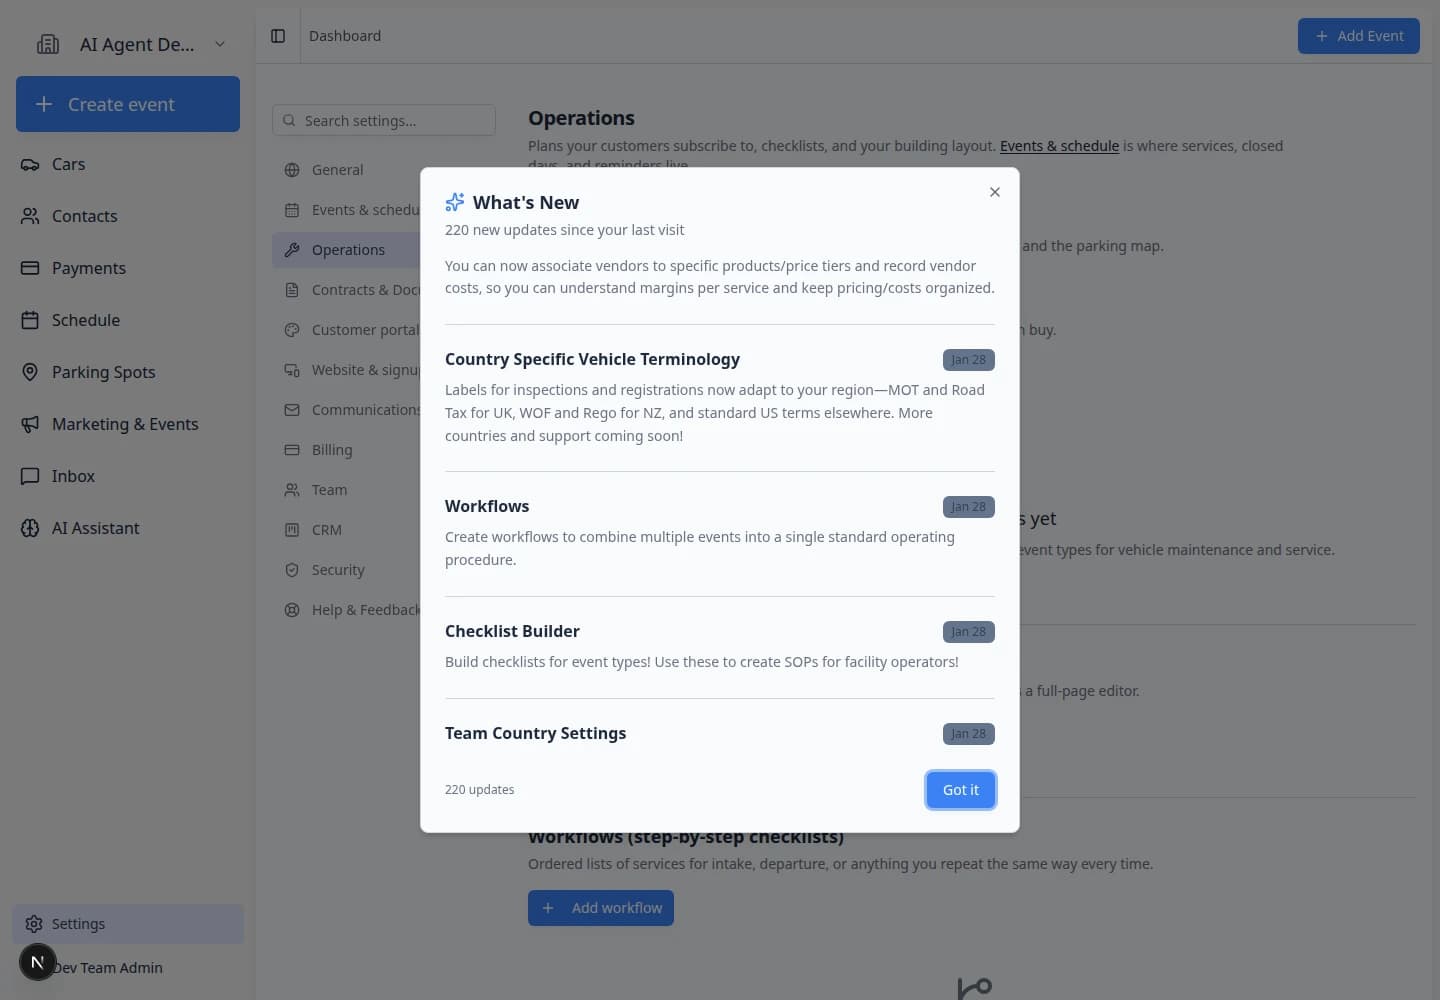Viewport: 1440px width, 1000px height.
Task: Go to Contacts page
Action: tap(128, 216)
